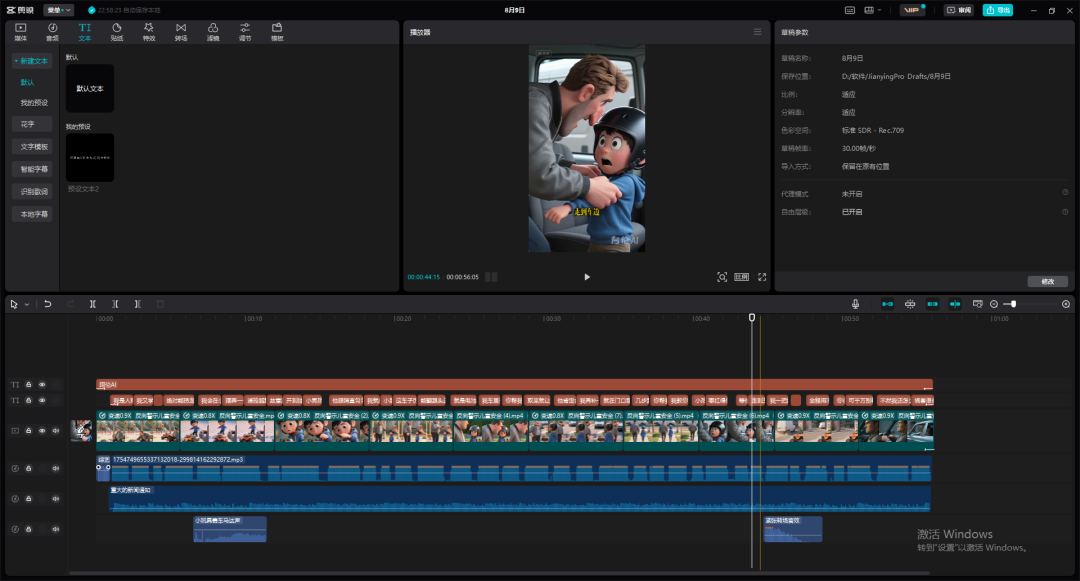The width and height of the screenshot is (1080, 581).
Task: Click the timeline horizontal scrollbar
Action: point(499,573)
